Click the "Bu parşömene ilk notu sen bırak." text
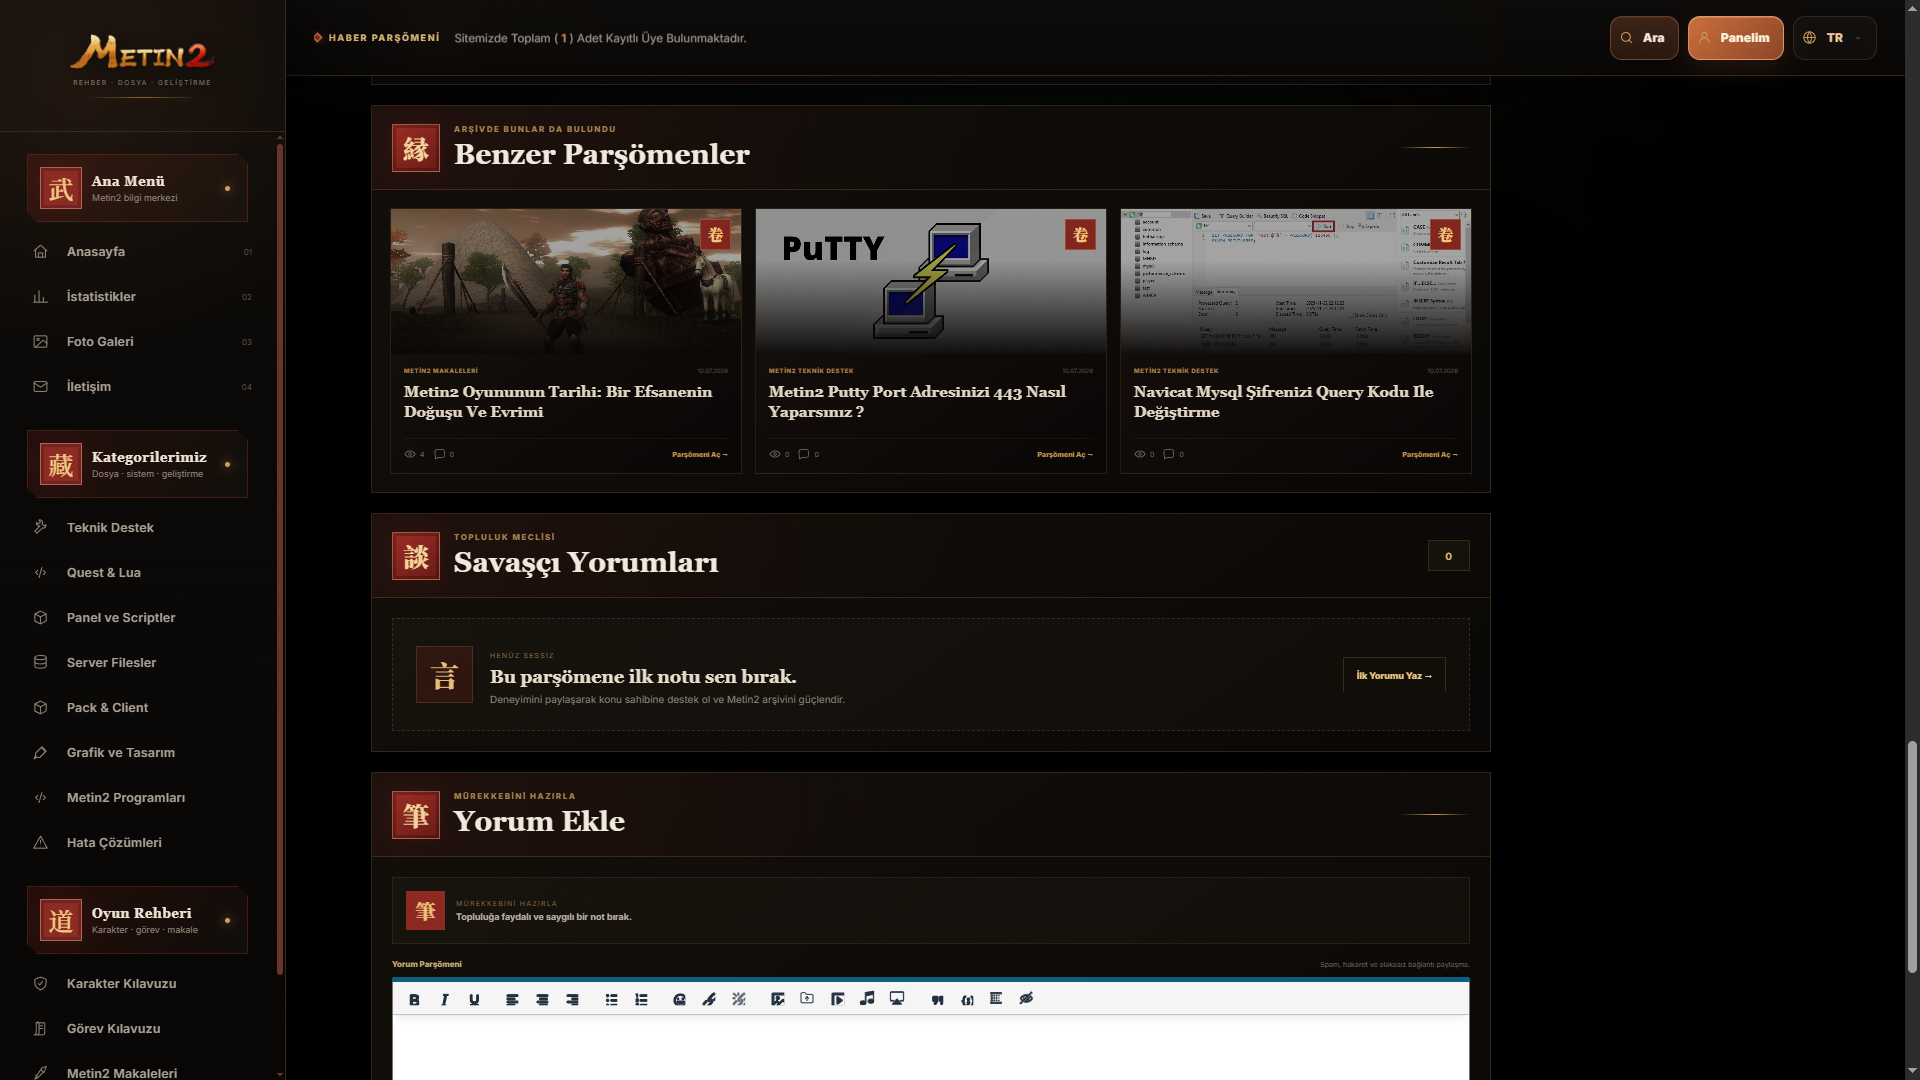Image resolution: width=1920 pixels, height=1080 pixels. (643, 677)
